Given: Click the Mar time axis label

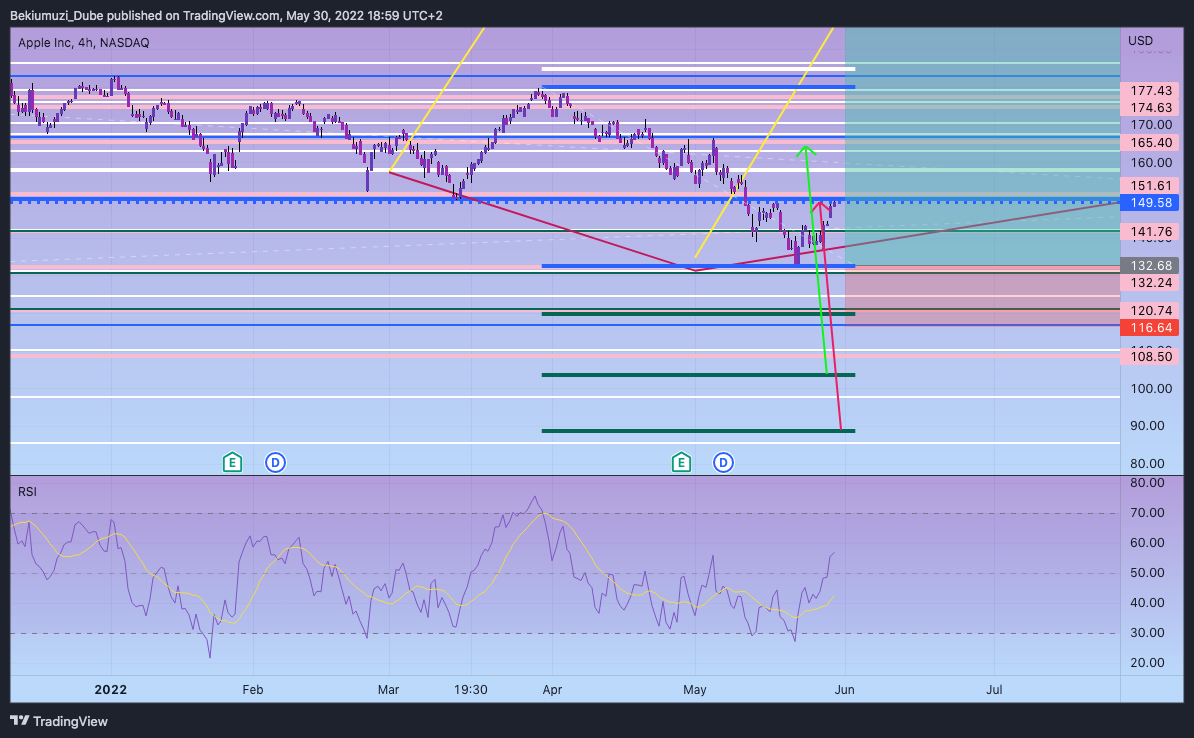Looking at the screenshot, I should pos(388,689).
